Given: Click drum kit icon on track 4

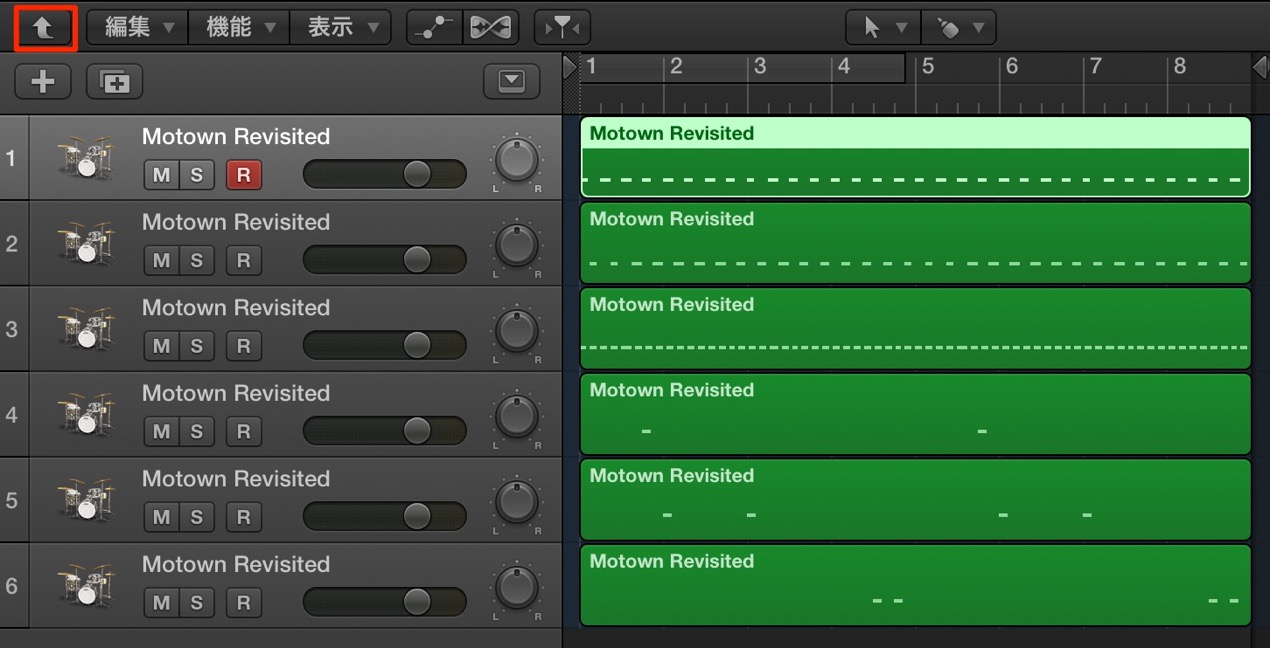Looking at the screenshot, I should pos(85,415).
